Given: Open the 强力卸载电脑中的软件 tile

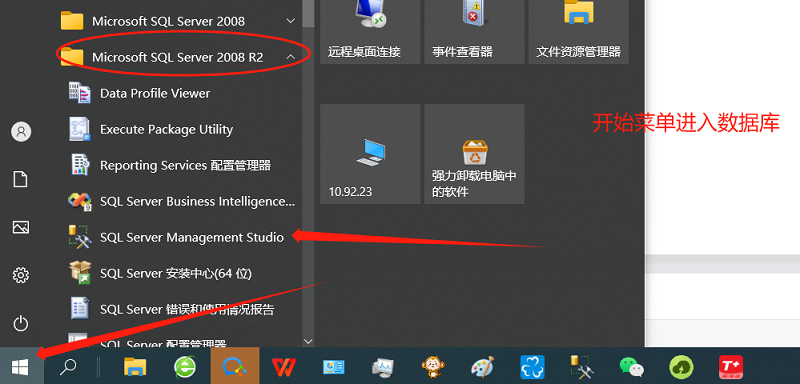Looking at the screenshot, I should [474, 154].
